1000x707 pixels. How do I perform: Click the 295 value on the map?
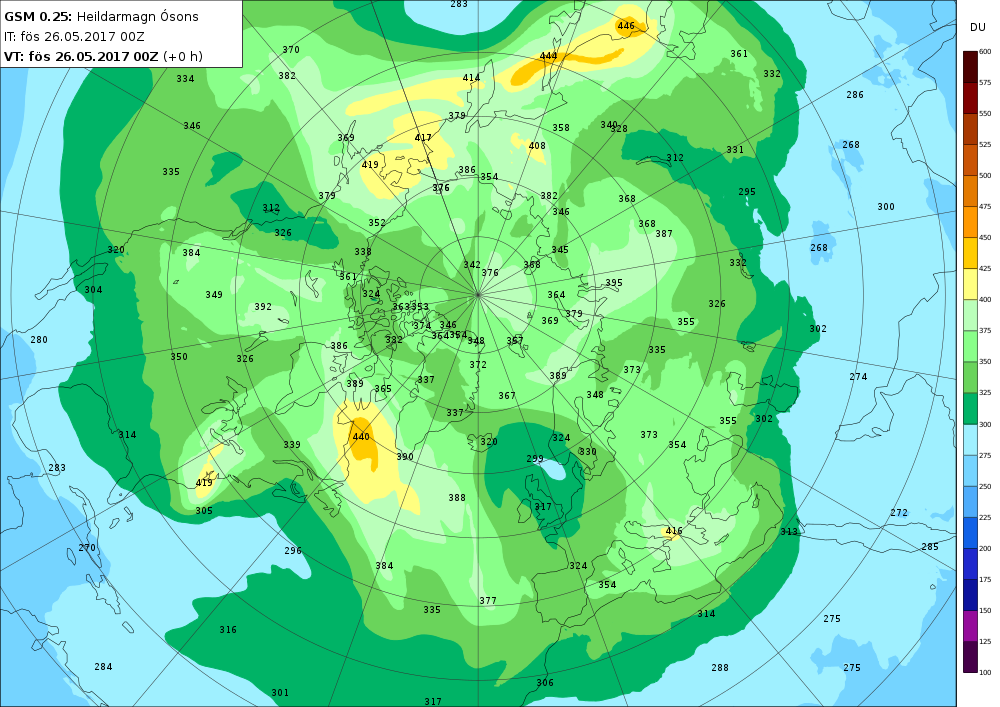tap(747, 192)
